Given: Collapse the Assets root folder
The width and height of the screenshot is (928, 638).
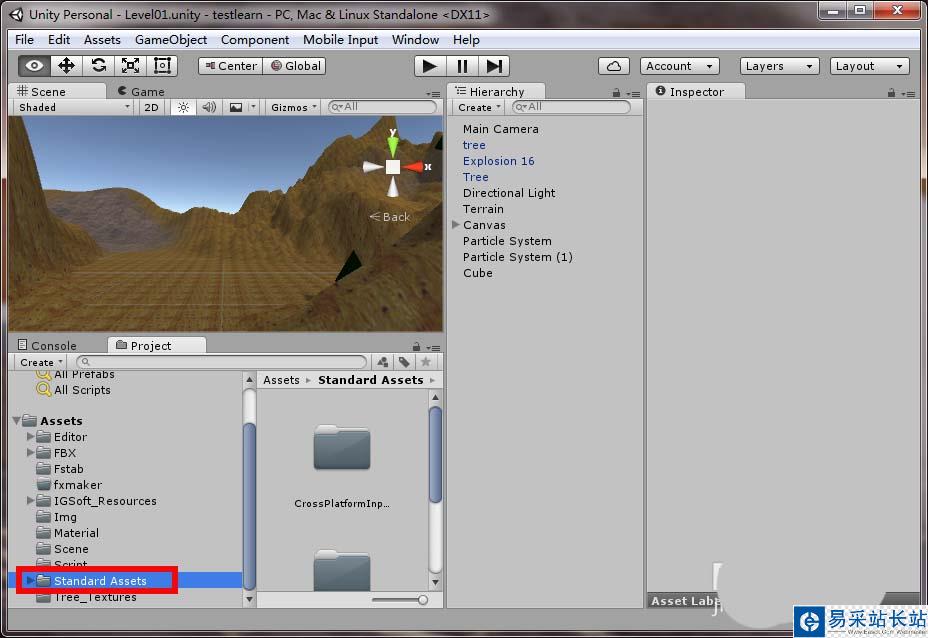Looking at the screenshot, I should (x=16, y=421).
